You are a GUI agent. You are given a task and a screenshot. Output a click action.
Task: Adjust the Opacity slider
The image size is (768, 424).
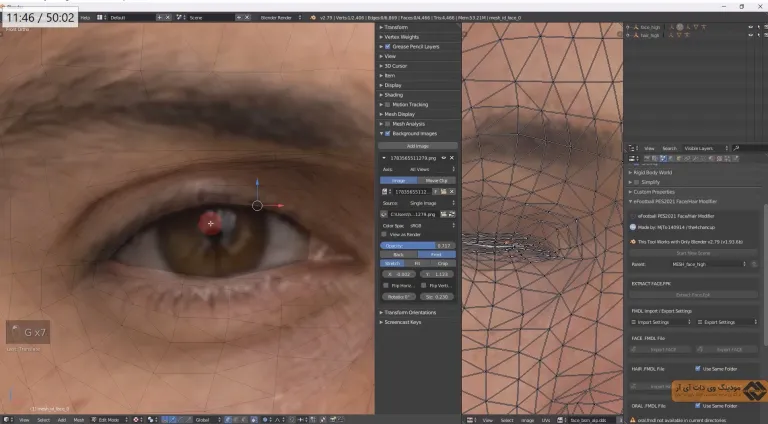click(418, 246)
